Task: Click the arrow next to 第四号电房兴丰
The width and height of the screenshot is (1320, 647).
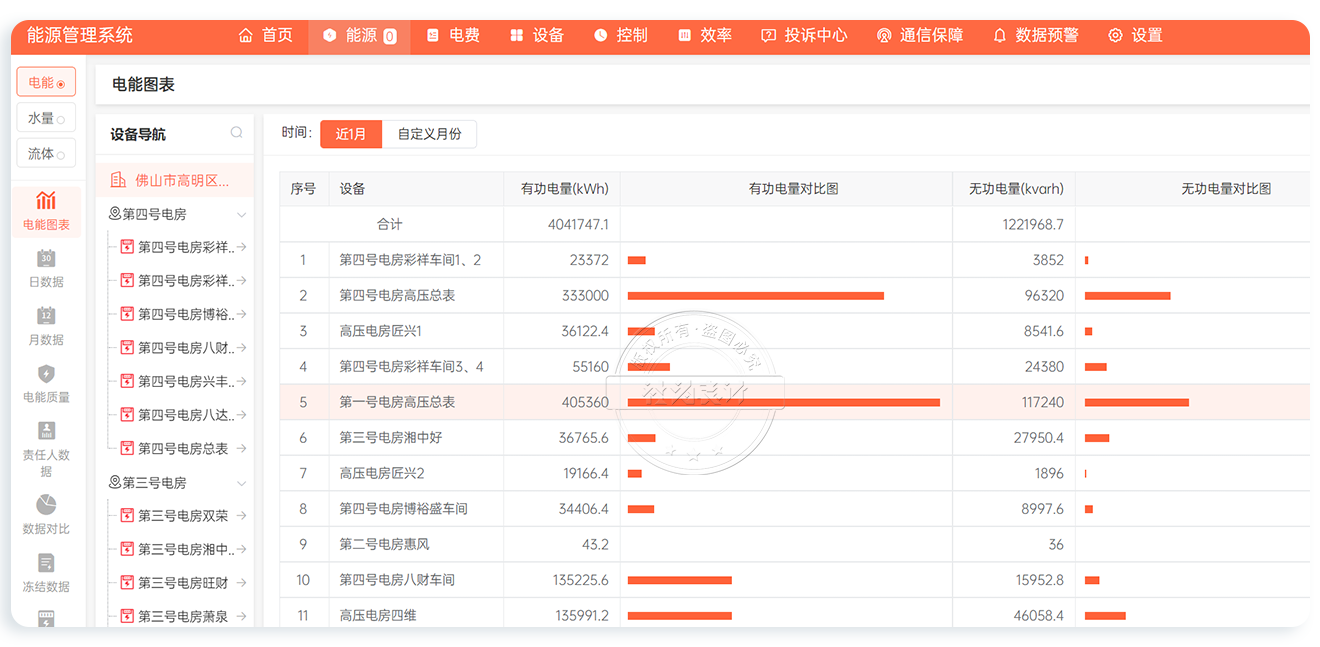Action: pyautogui.click(x=241, y=381)
